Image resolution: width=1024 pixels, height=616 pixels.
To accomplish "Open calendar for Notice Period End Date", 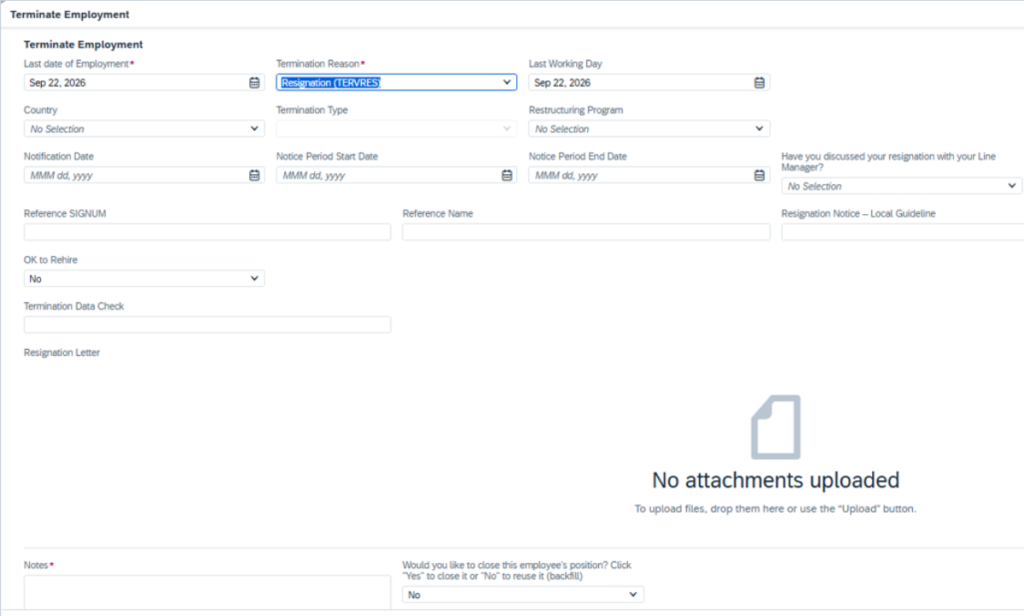I will pyautogui.click(x=759, y=175).
